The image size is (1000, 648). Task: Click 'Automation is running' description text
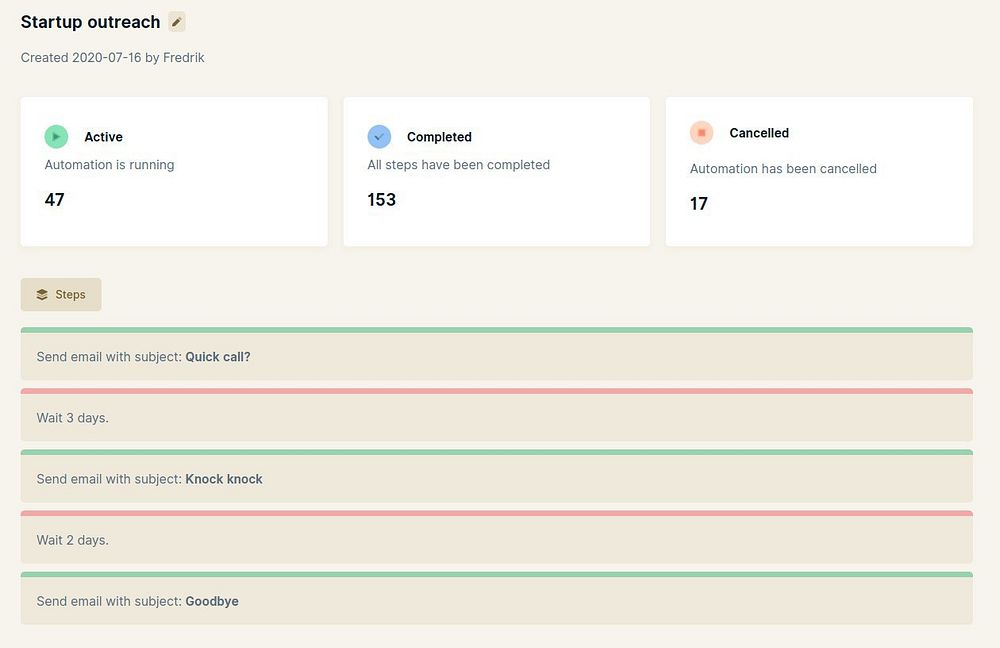pos(110,165)
